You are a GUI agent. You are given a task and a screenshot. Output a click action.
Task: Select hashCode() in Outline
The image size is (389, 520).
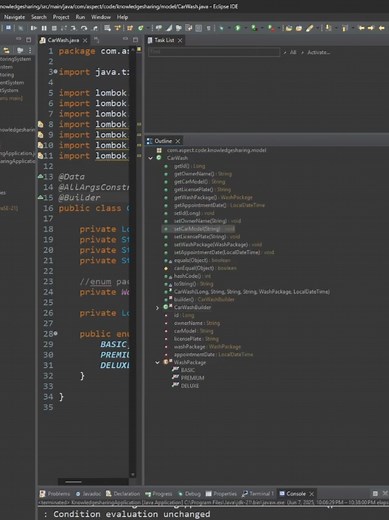click(x=192, y=276)
